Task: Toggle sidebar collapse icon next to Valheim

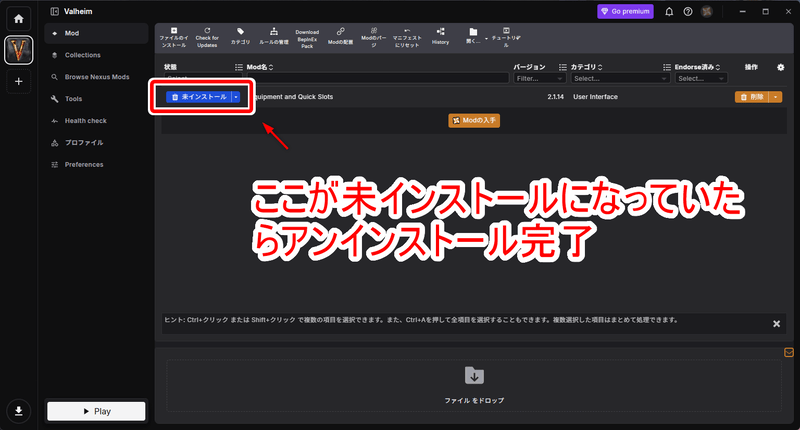Action: (x=55, y=11)
